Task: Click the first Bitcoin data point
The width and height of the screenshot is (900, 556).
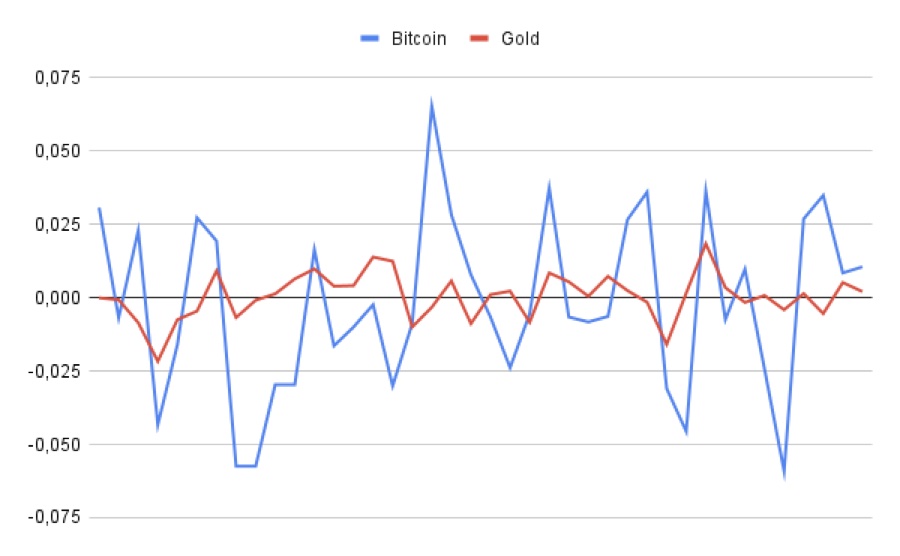Action: coord(99,208)
